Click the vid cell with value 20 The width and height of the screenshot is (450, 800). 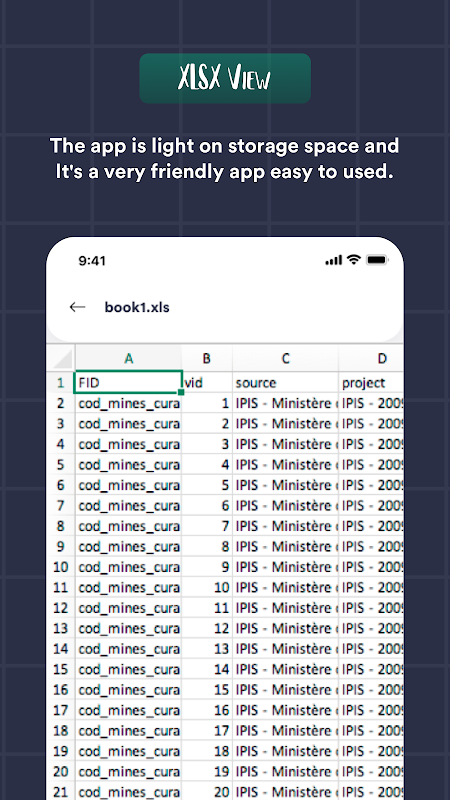coord(207,791)
